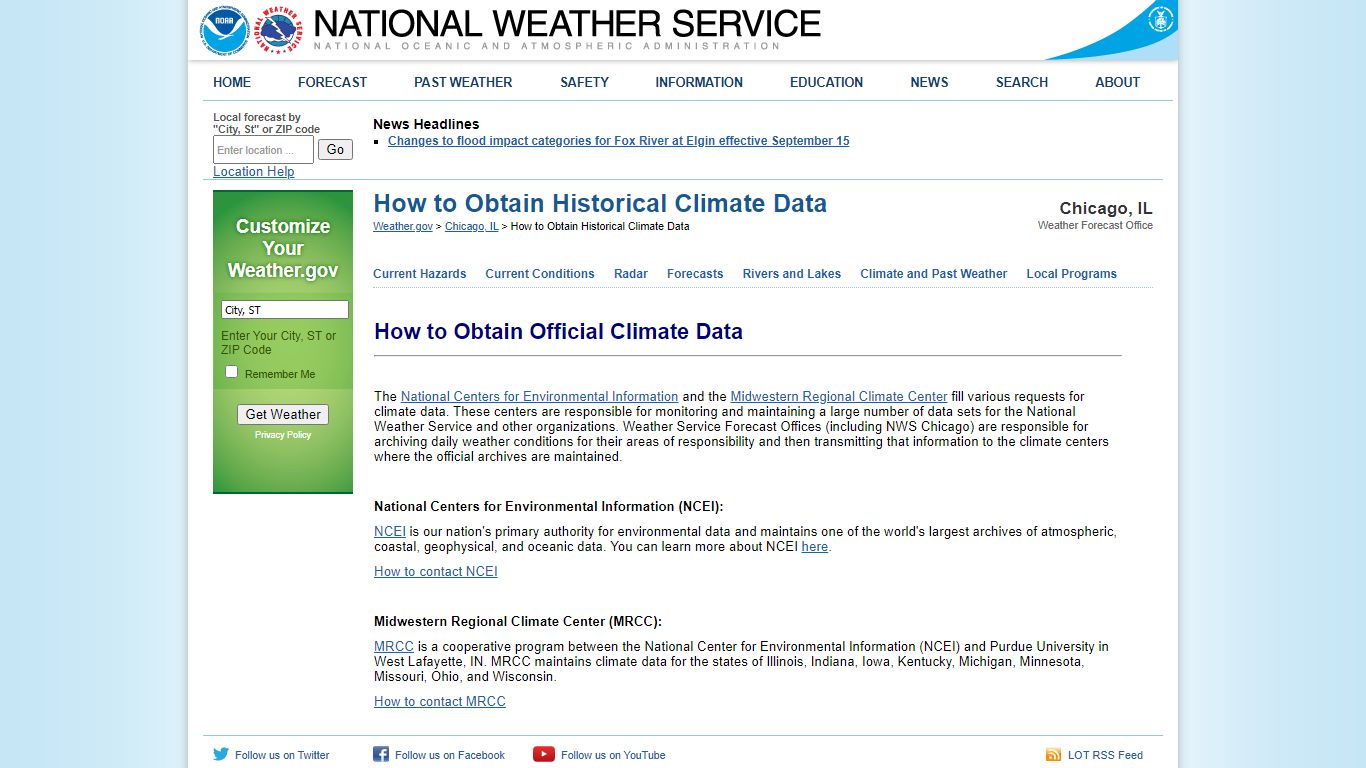Open the SAFETY menu

(584, 82)
